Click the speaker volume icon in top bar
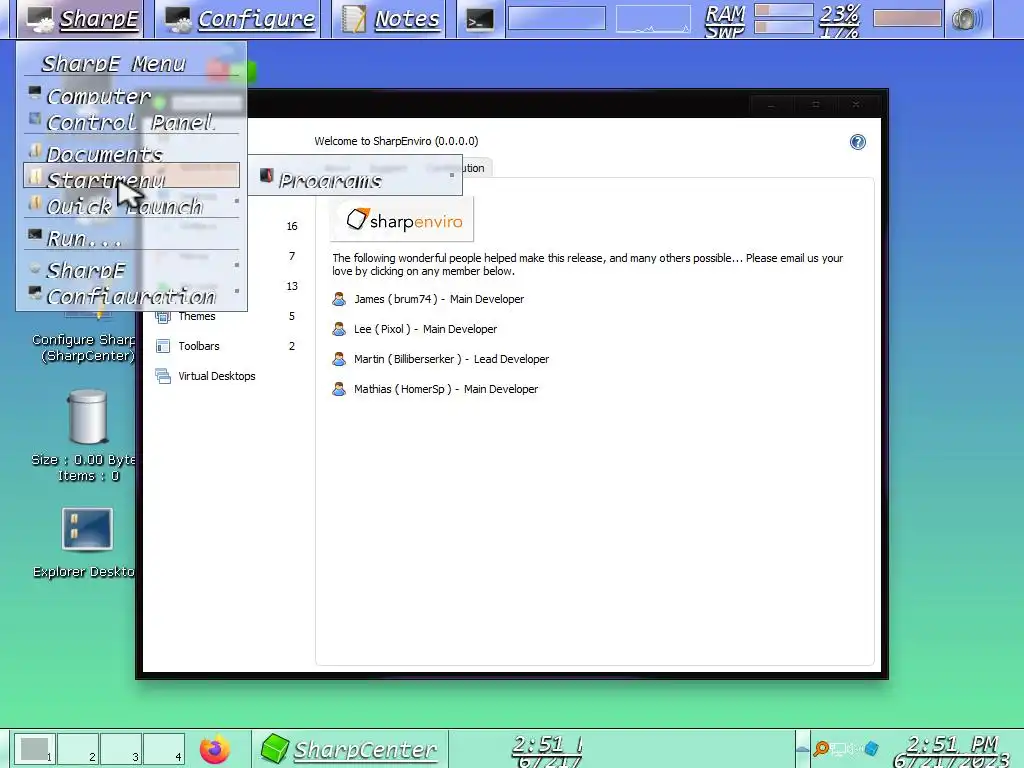Screen dimensions: 1024x768 [966, 19]
